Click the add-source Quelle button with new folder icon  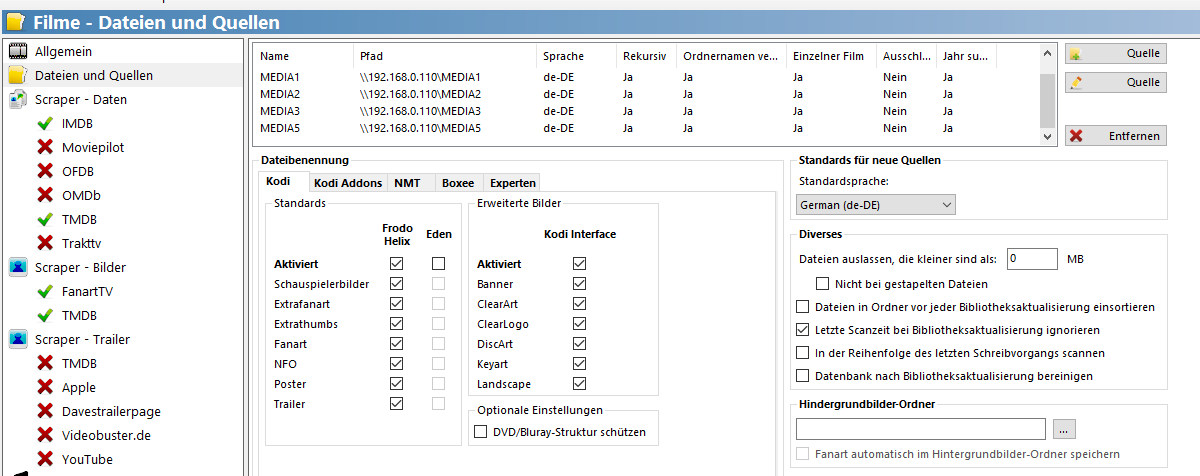[1116, 54]
